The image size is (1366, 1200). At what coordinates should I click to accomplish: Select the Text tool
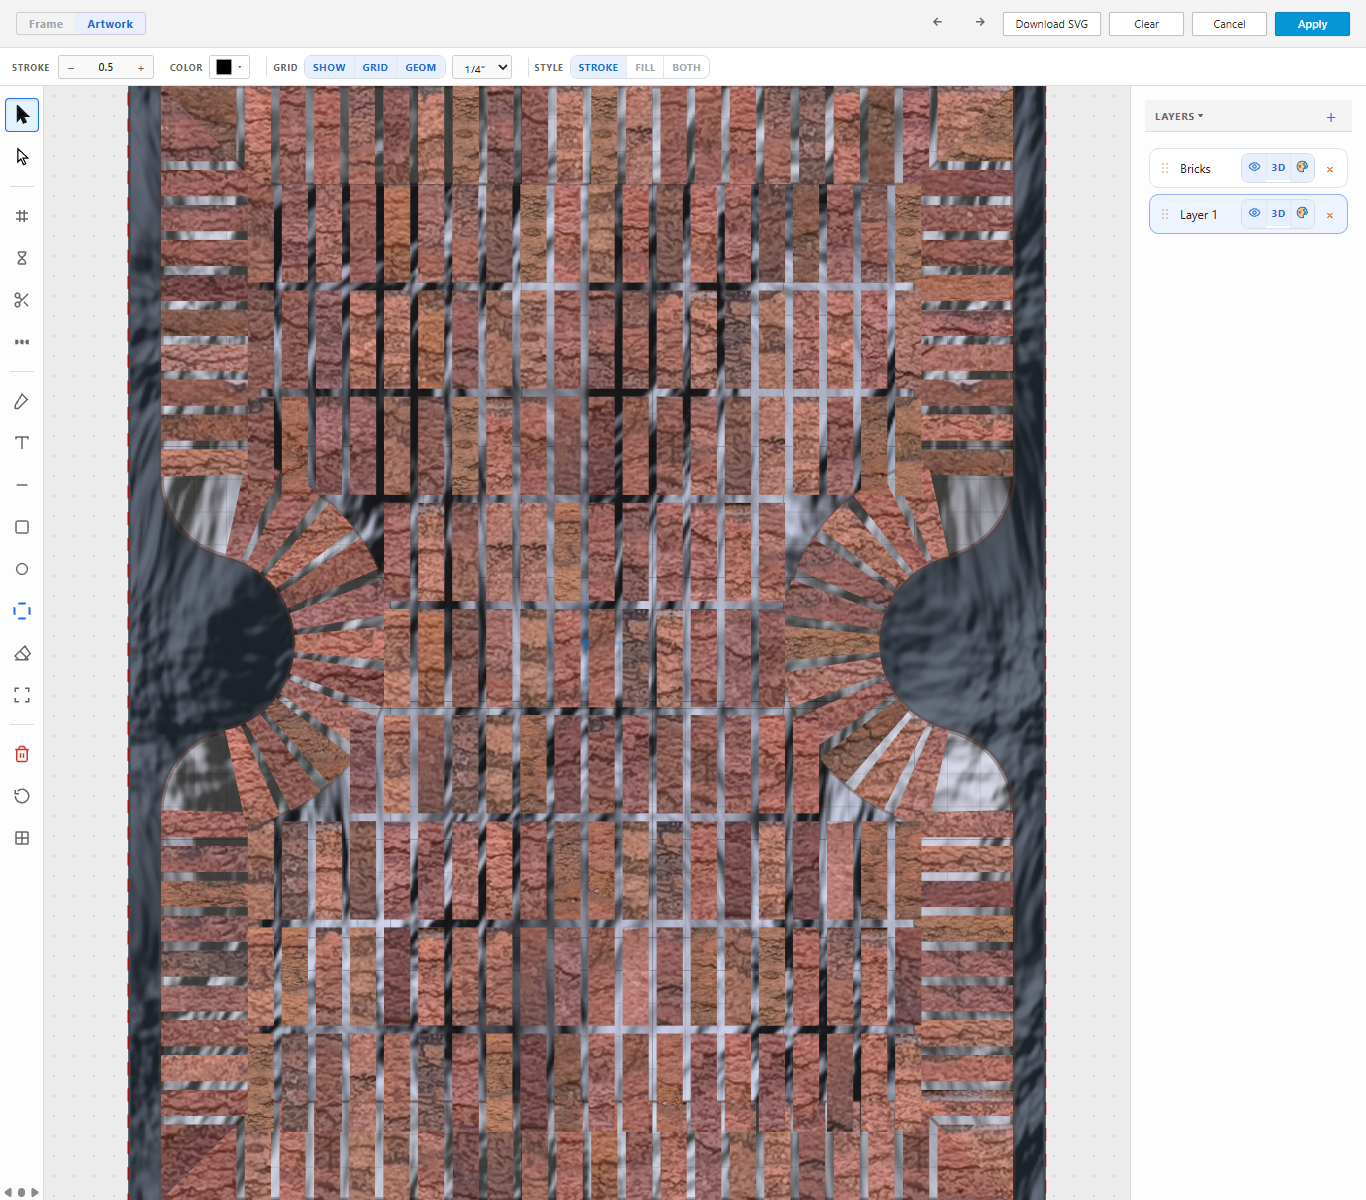pyautogui.click(x=22, y=443)
